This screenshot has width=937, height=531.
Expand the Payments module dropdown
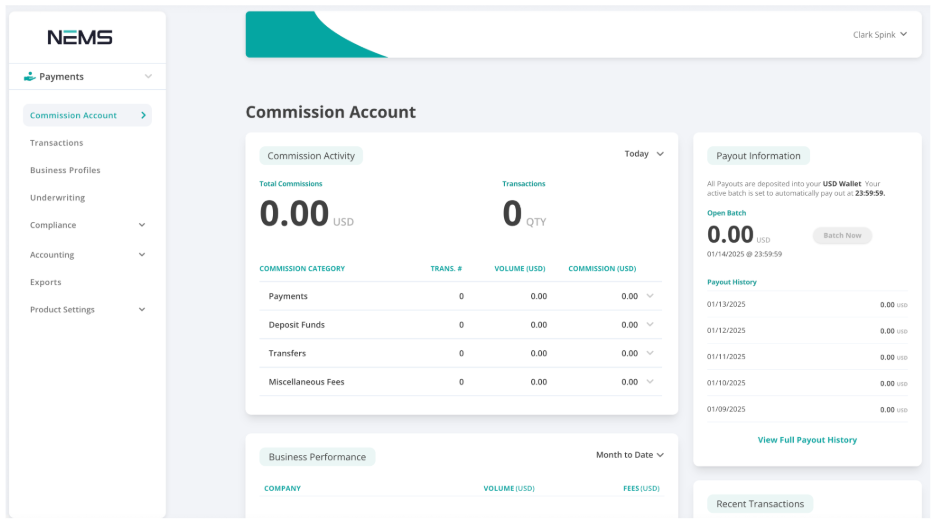pyautogui.click(x=148, y=77)
